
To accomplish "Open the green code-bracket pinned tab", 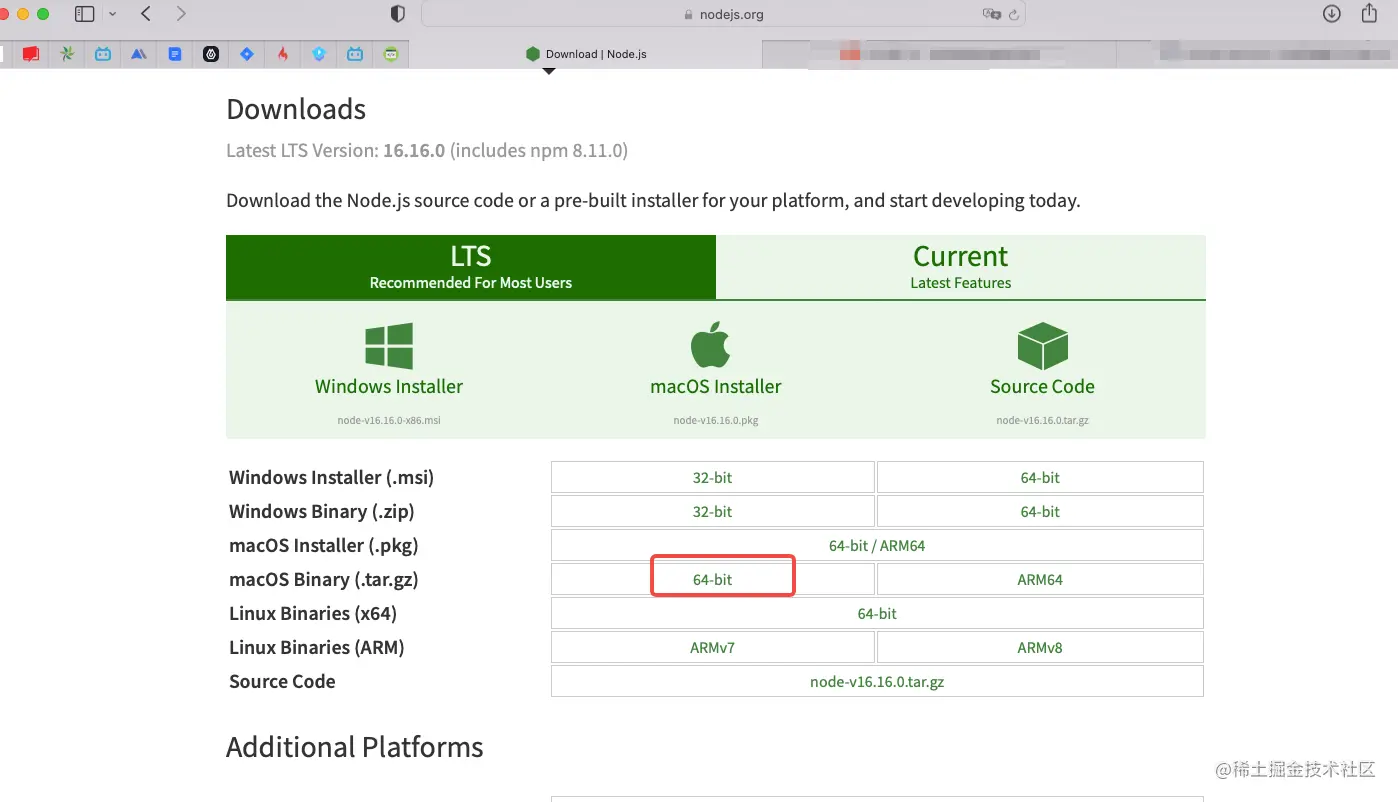I will tap(391, 54).
